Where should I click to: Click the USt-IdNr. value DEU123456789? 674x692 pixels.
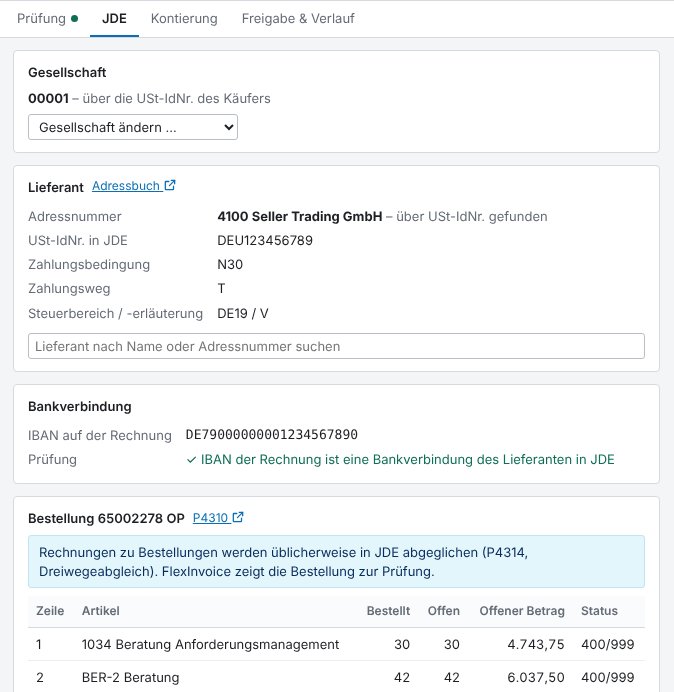point(265,241)
